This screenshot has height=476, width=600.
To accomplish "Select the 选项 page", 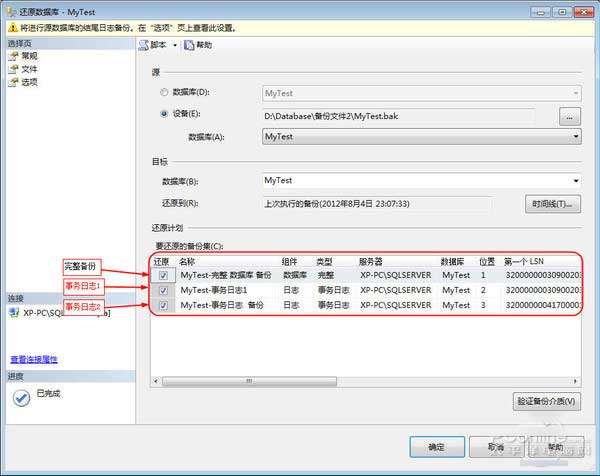I will coord(29,82).
